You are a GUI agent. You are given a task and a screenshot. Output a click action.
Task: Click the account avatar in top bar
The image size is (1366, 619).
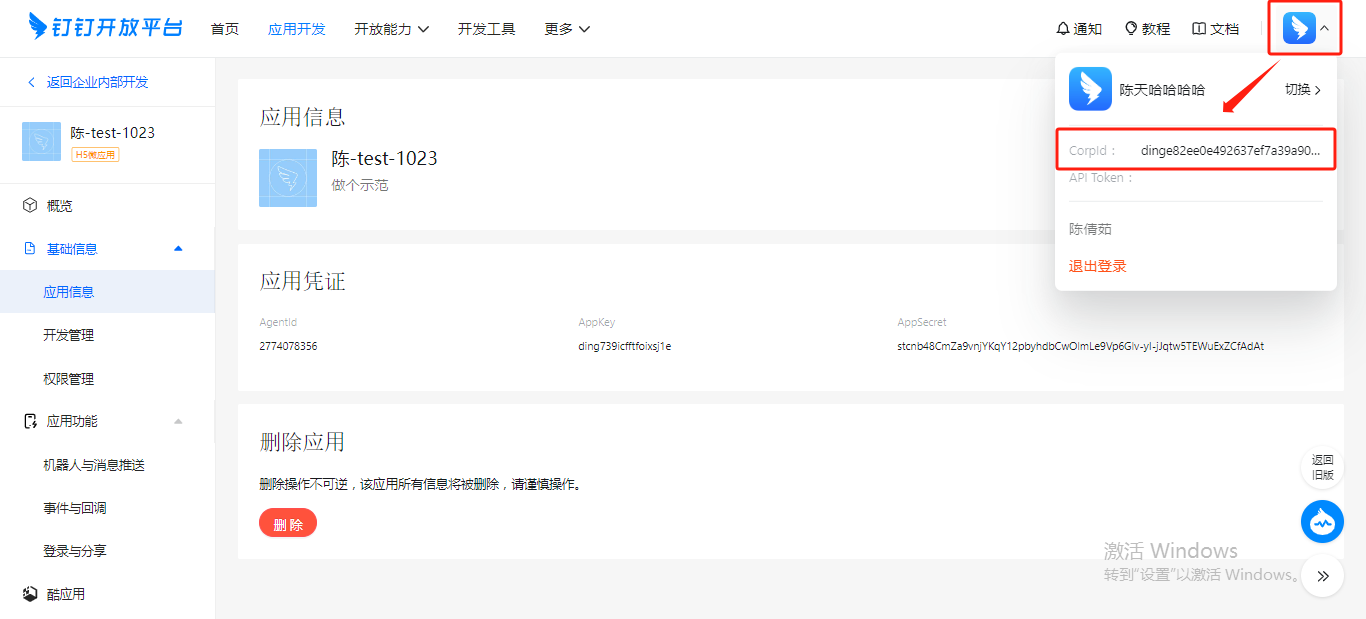click(1299, 28)
